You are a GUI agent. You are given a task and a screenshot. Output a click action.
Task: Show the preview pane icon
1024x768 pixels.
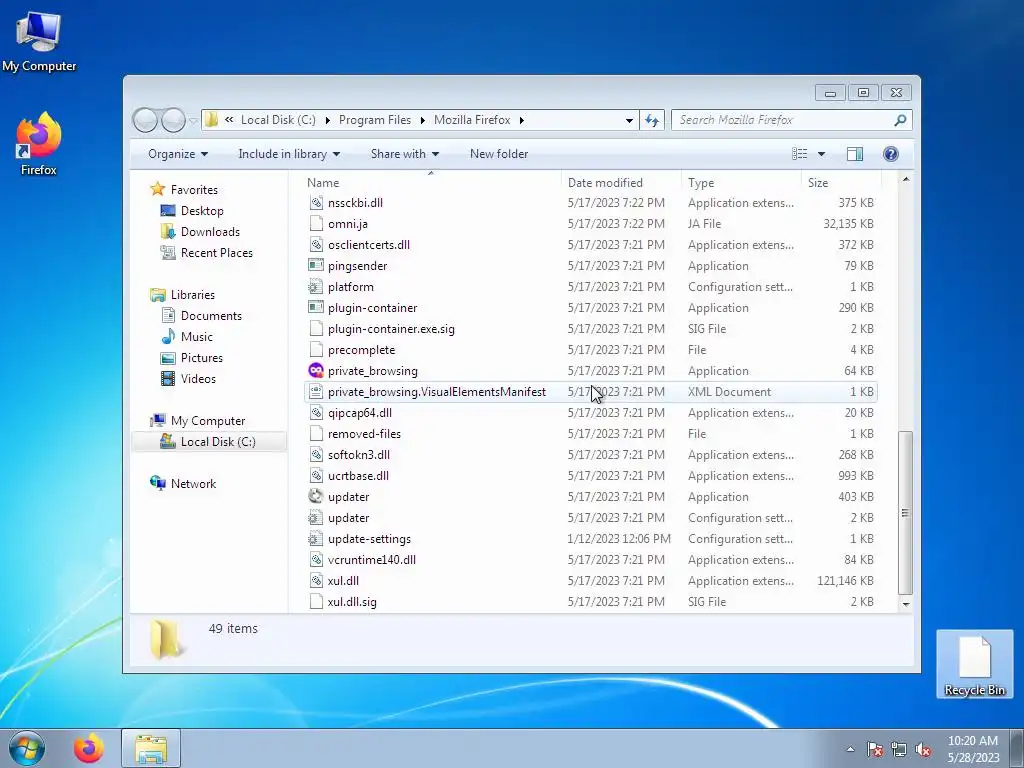[854, 153]
